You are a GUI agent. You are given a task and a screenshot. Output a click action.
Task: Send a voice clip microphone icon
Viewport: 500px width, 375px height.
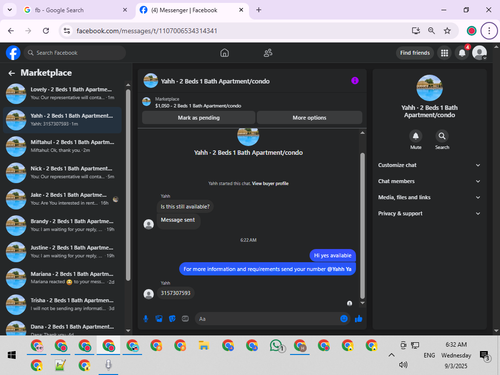click(x=146, y=319)
